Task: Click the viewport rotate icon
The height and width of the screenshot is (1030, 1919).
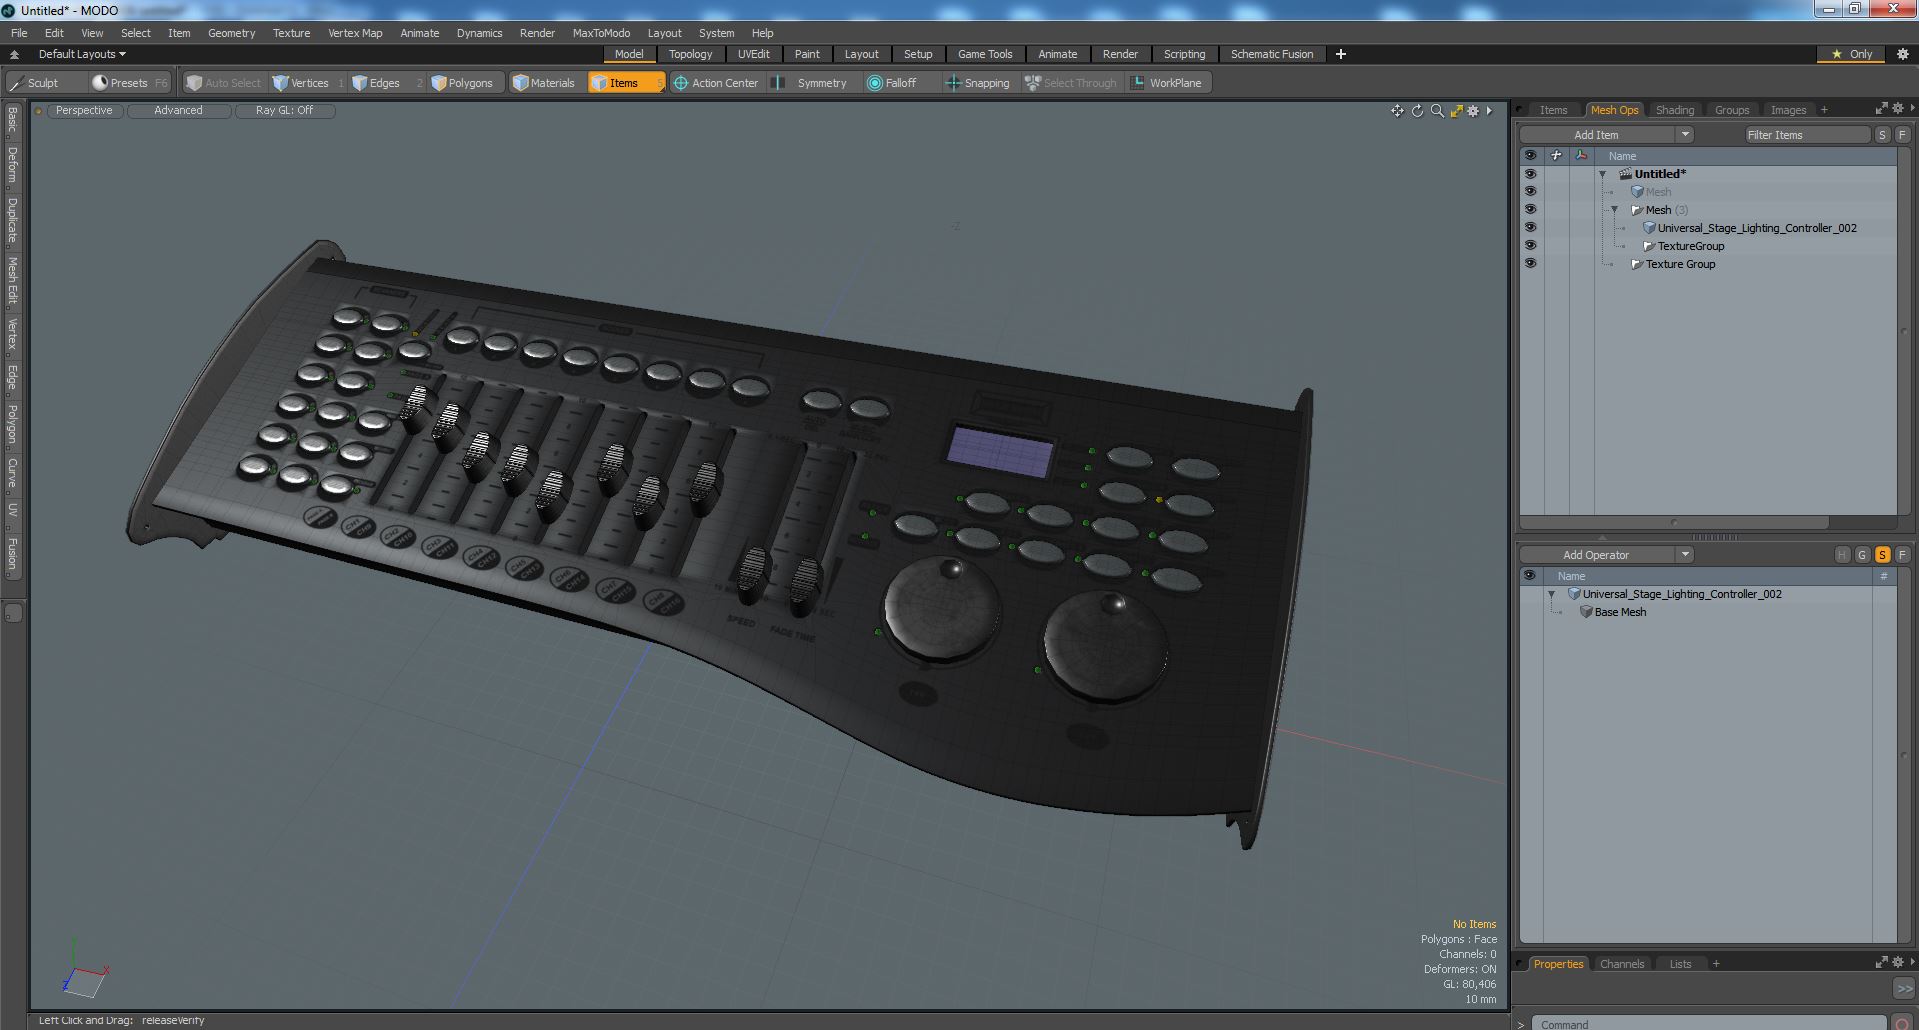Action: (x=1417, y=111)
